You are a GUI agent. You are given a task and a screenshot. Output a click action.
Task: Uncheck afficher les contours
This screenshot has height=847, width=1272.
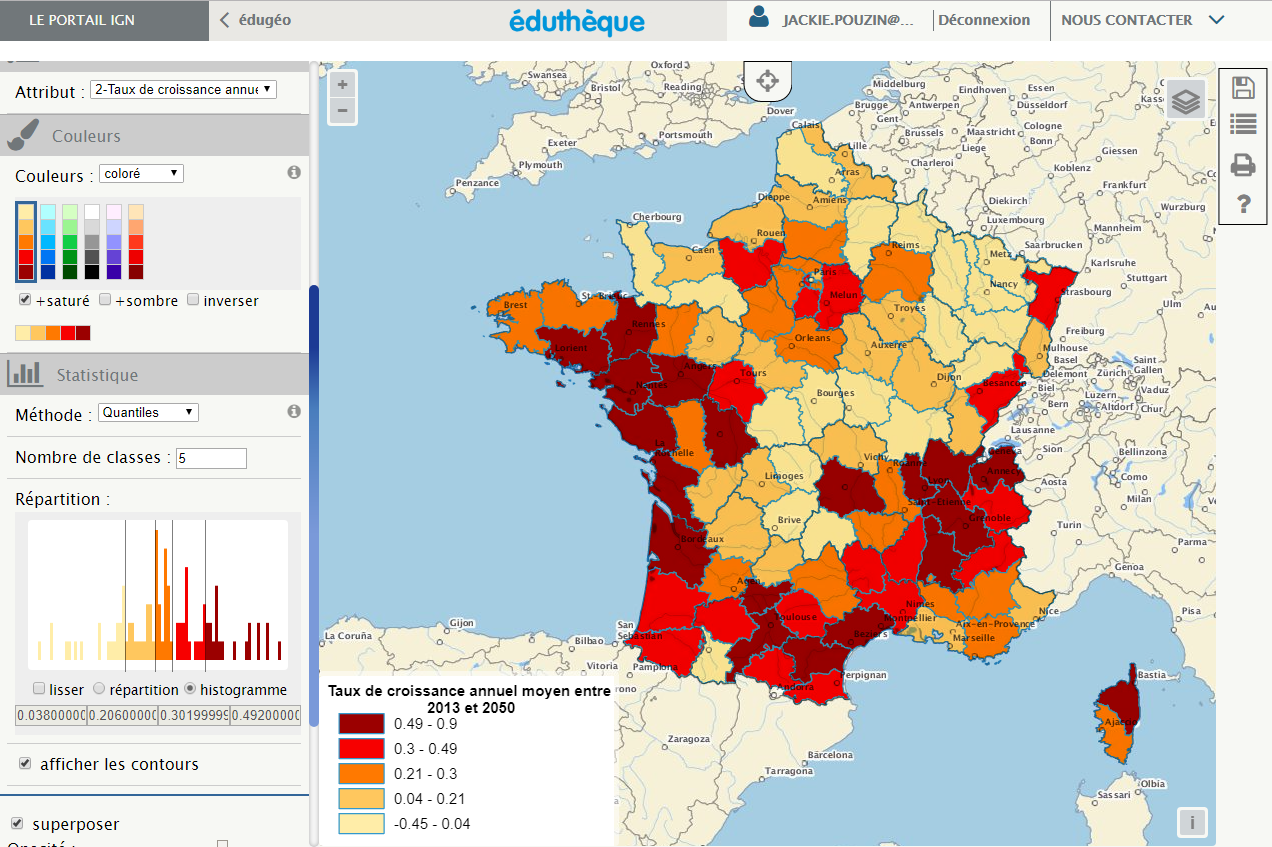click(25, 763)
